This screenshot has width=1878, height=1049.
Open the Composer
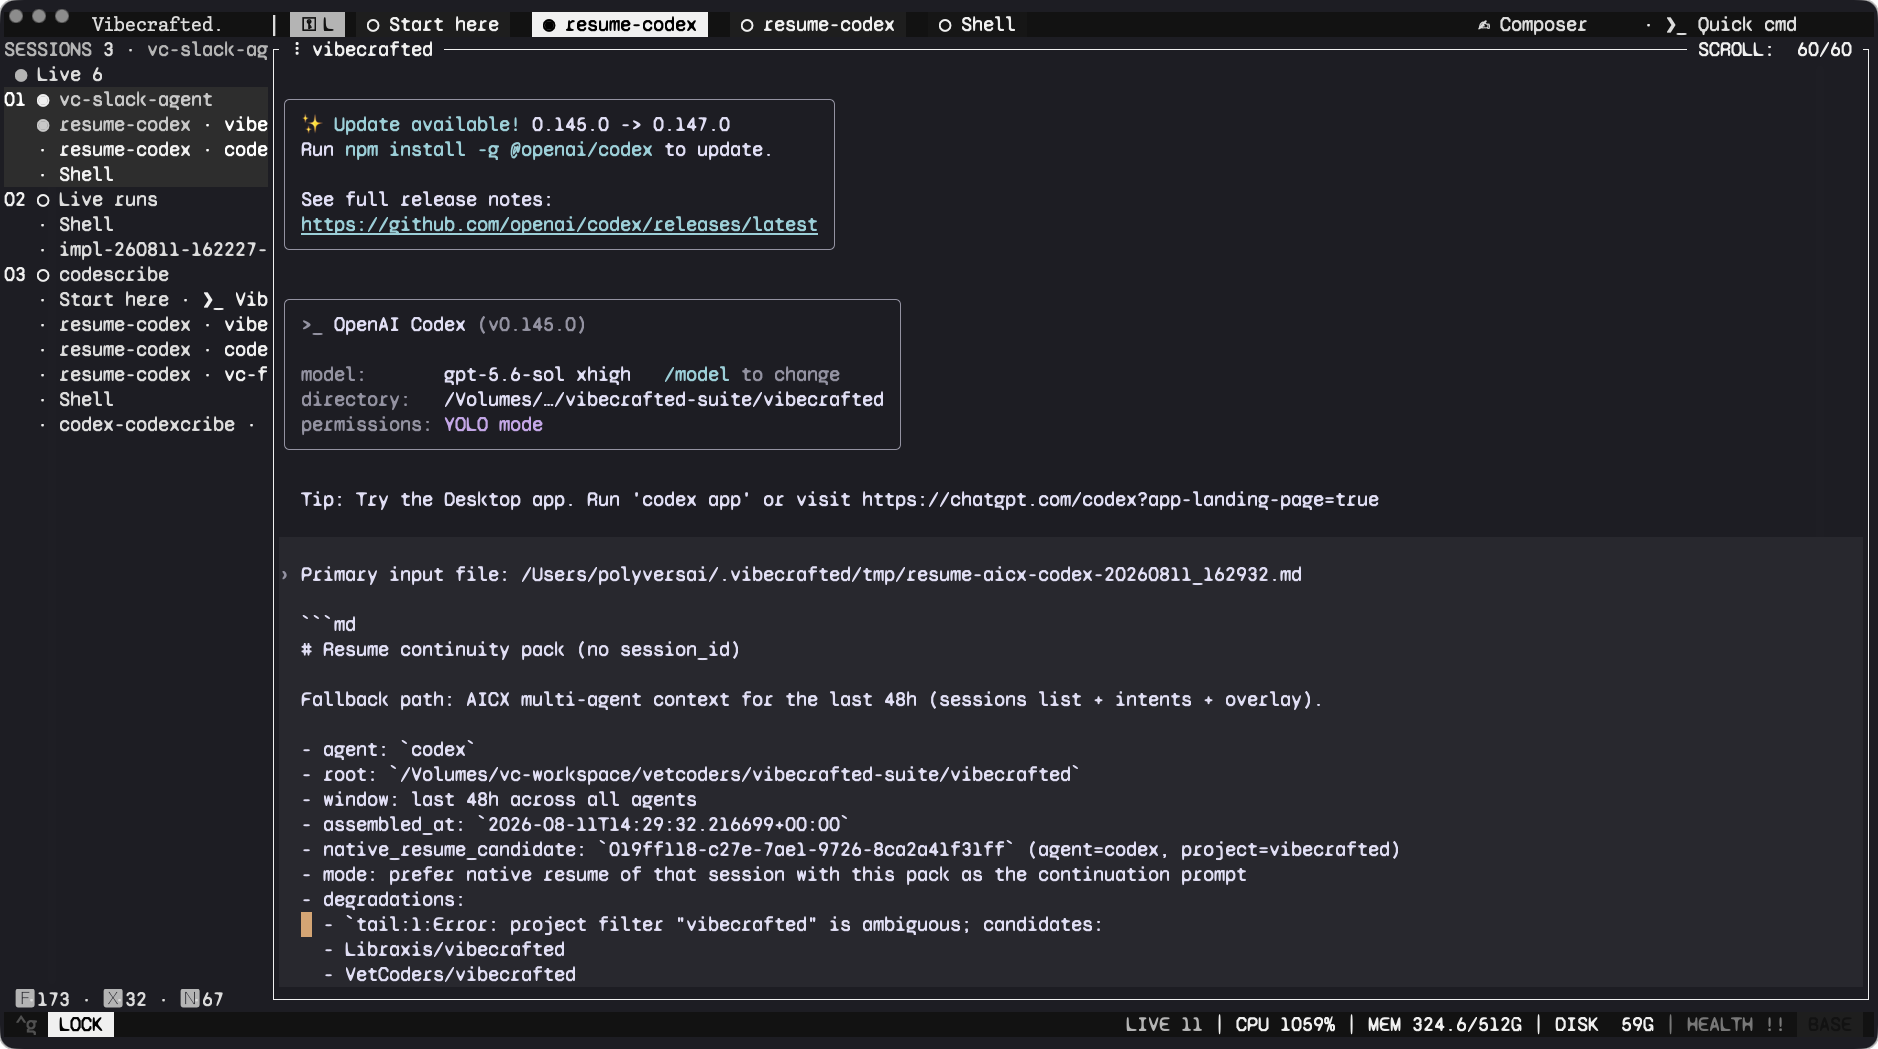1532,25
